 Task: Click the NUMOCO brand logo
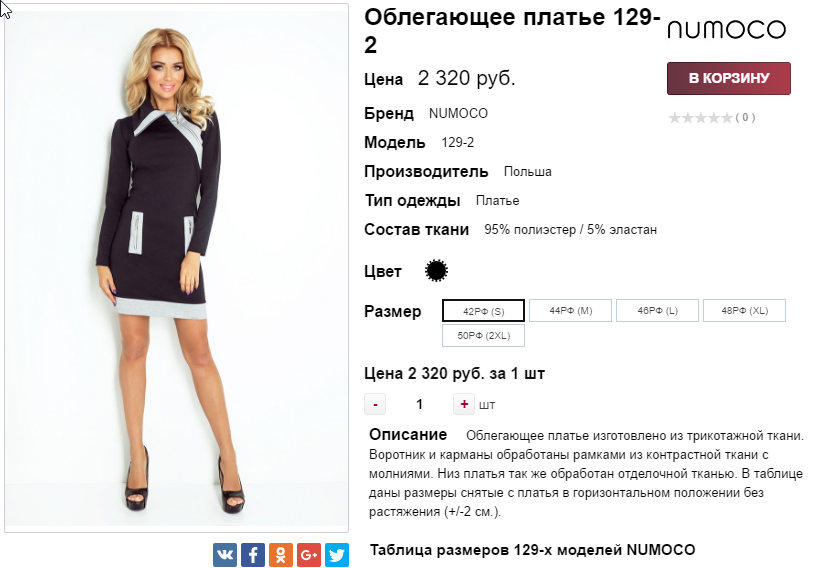point(727,29)
